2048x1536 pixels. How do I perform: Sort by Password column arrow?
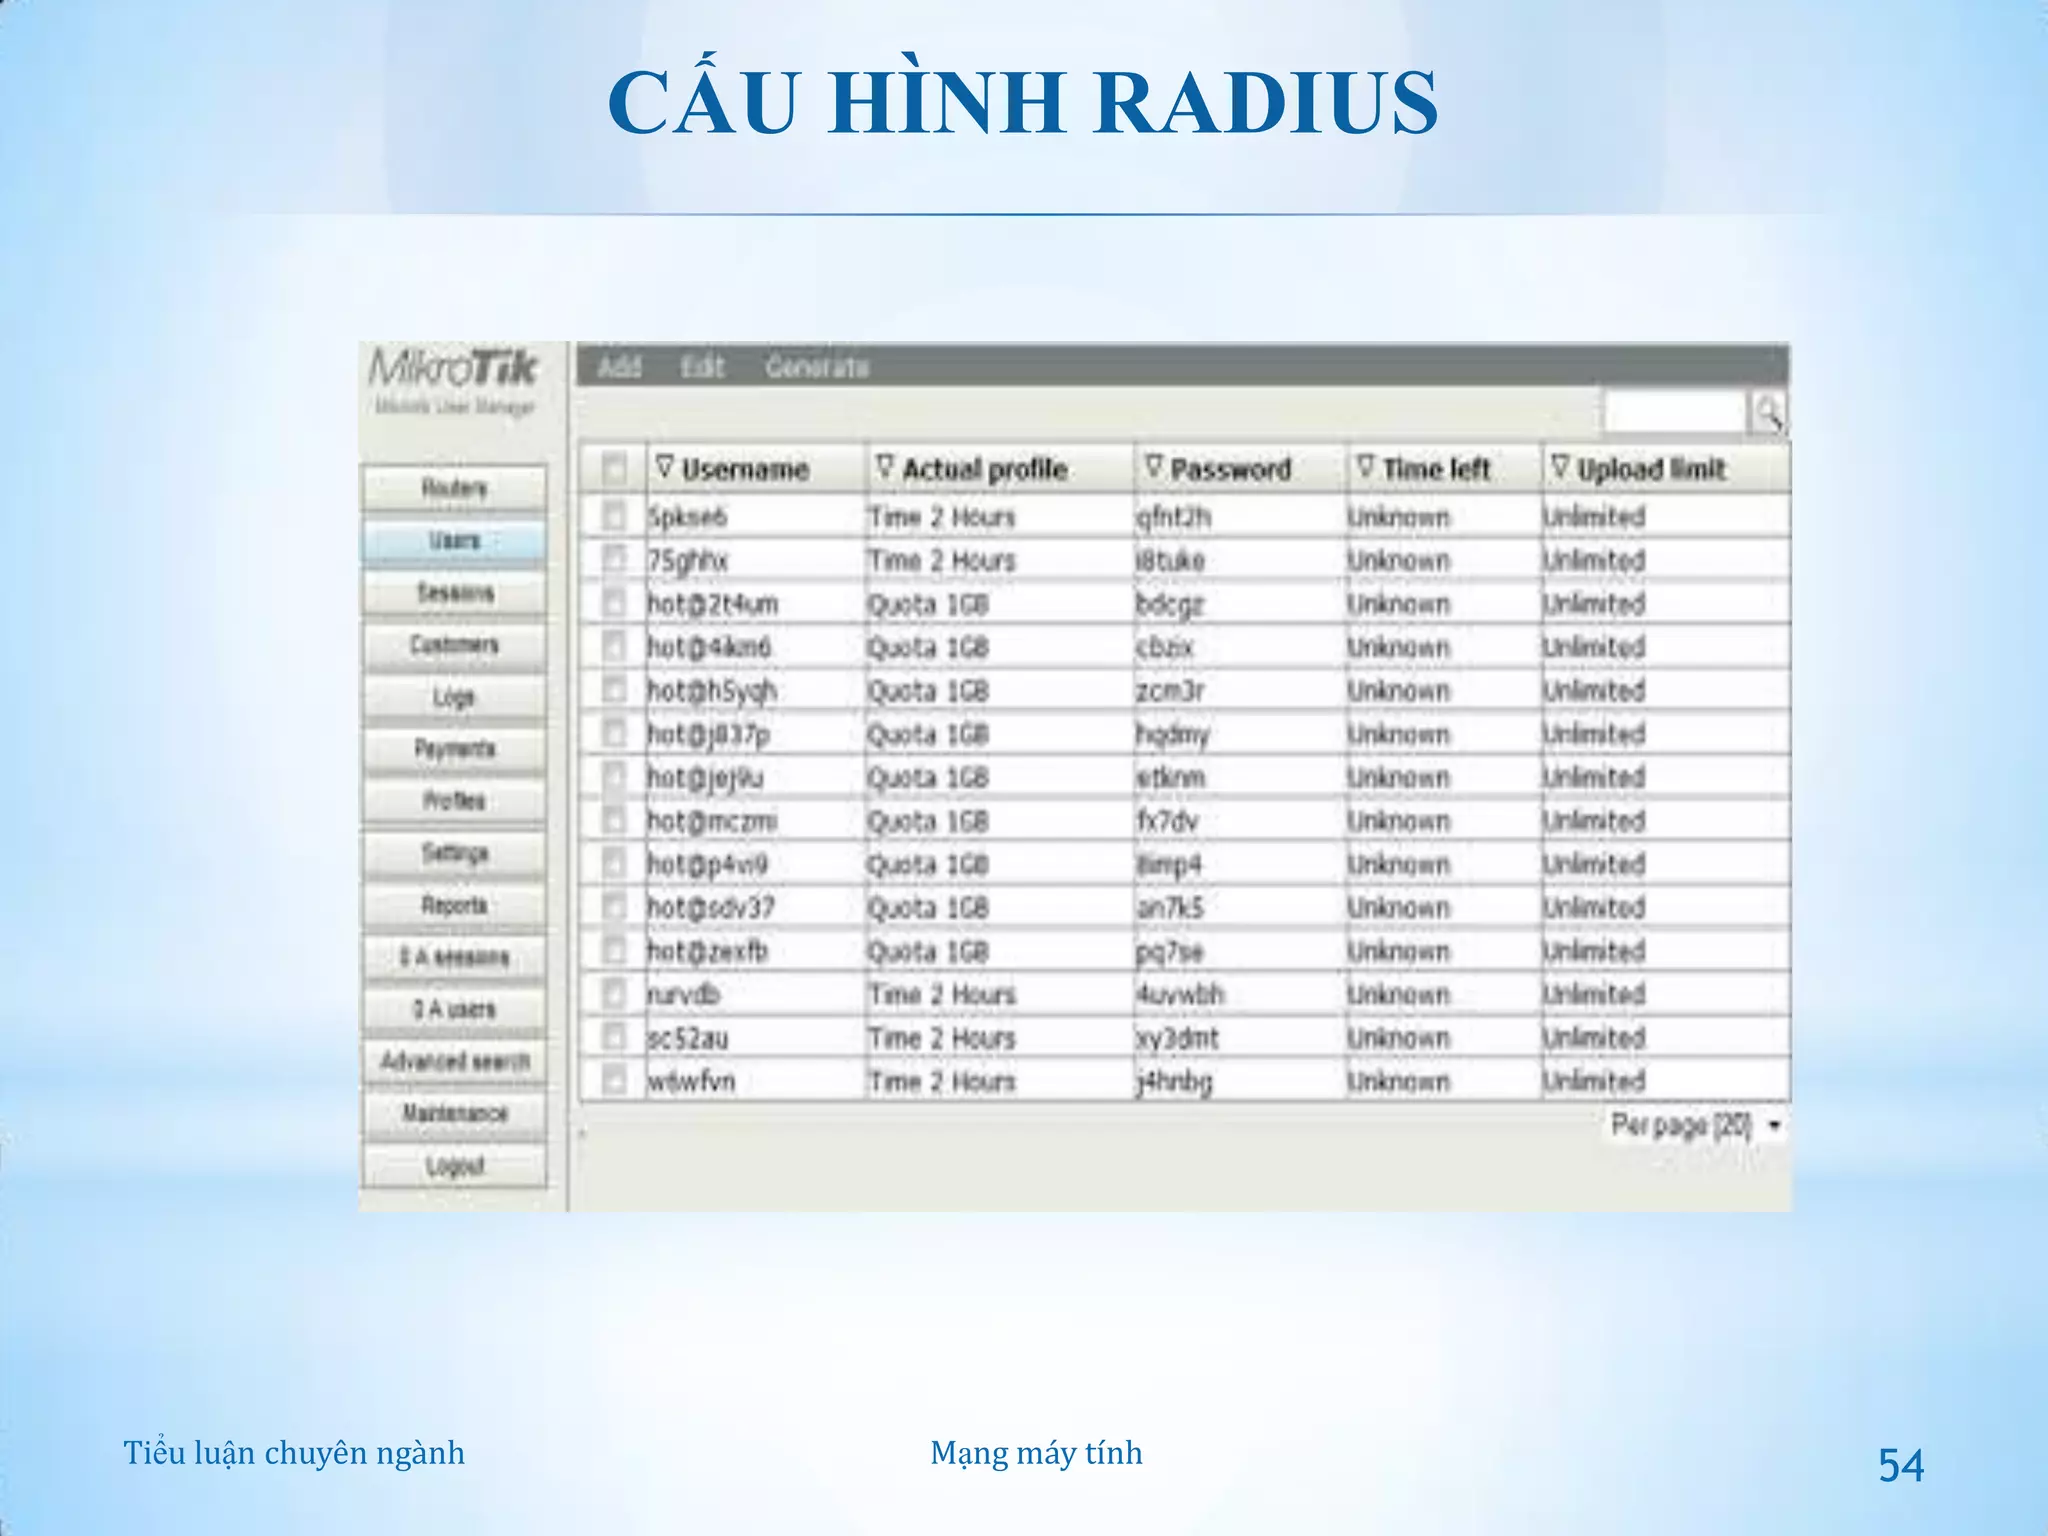[x=1153, y=466]
